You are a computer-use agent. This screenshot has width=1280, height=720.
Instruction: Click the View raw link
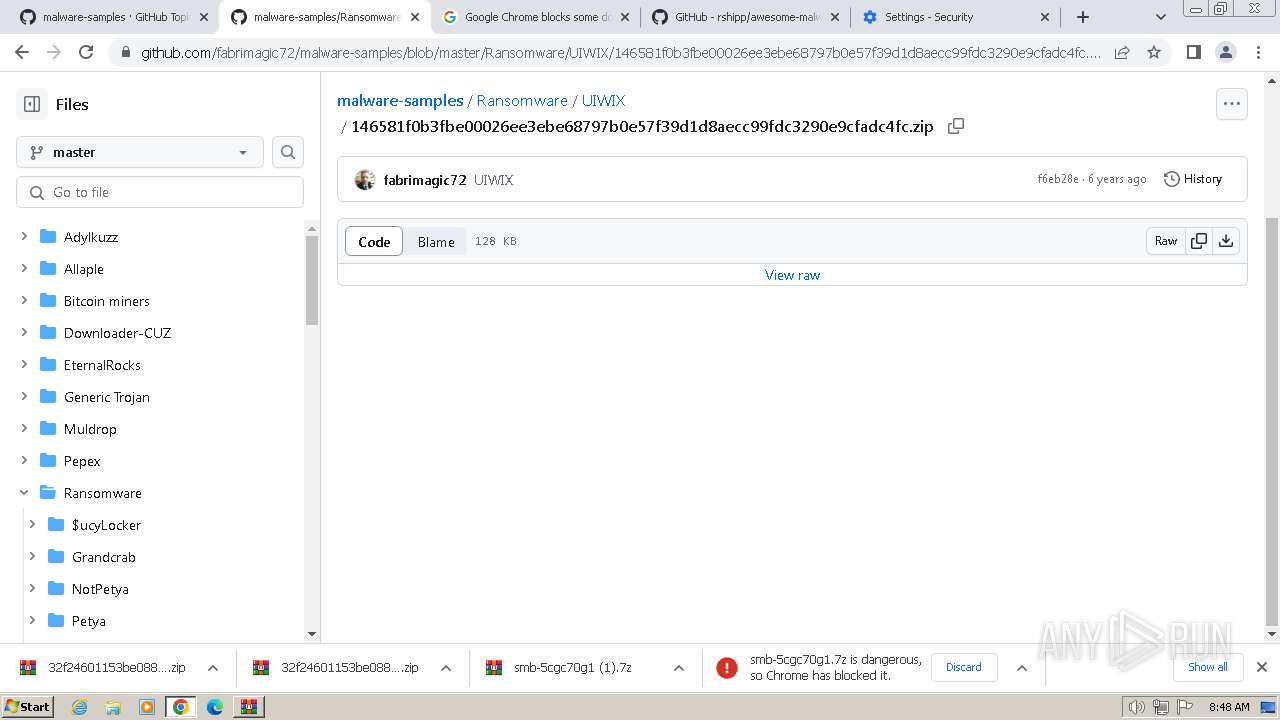click(x=792, y=275)
